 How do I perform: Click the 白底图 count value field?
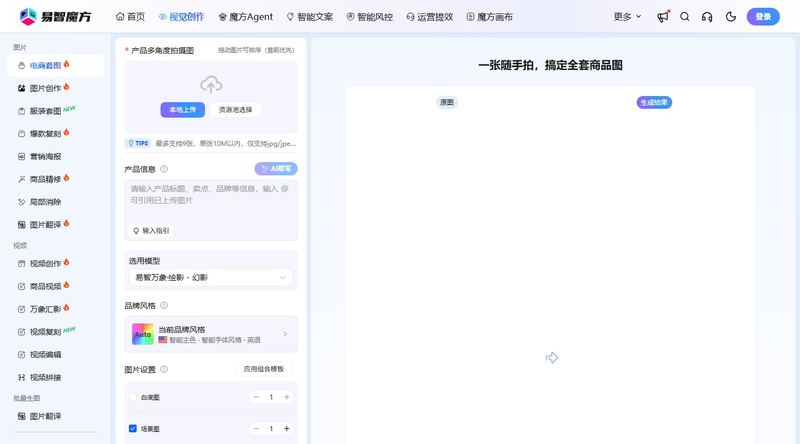pos(271,397)
